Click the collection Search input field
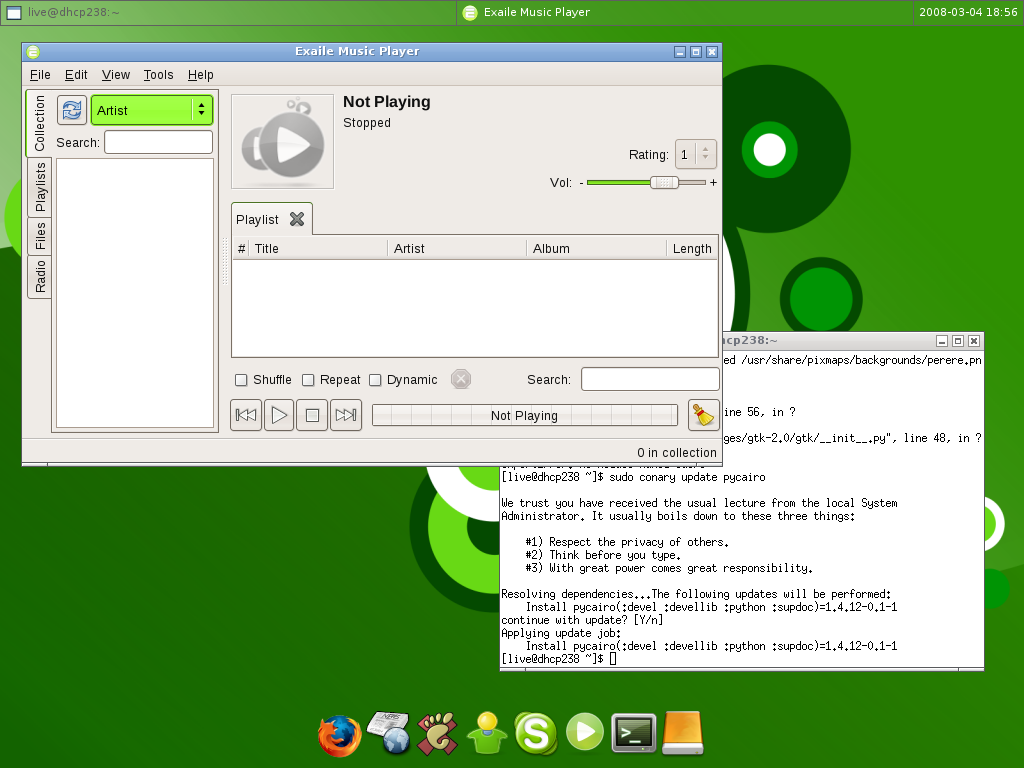 [x=158, y=143]
